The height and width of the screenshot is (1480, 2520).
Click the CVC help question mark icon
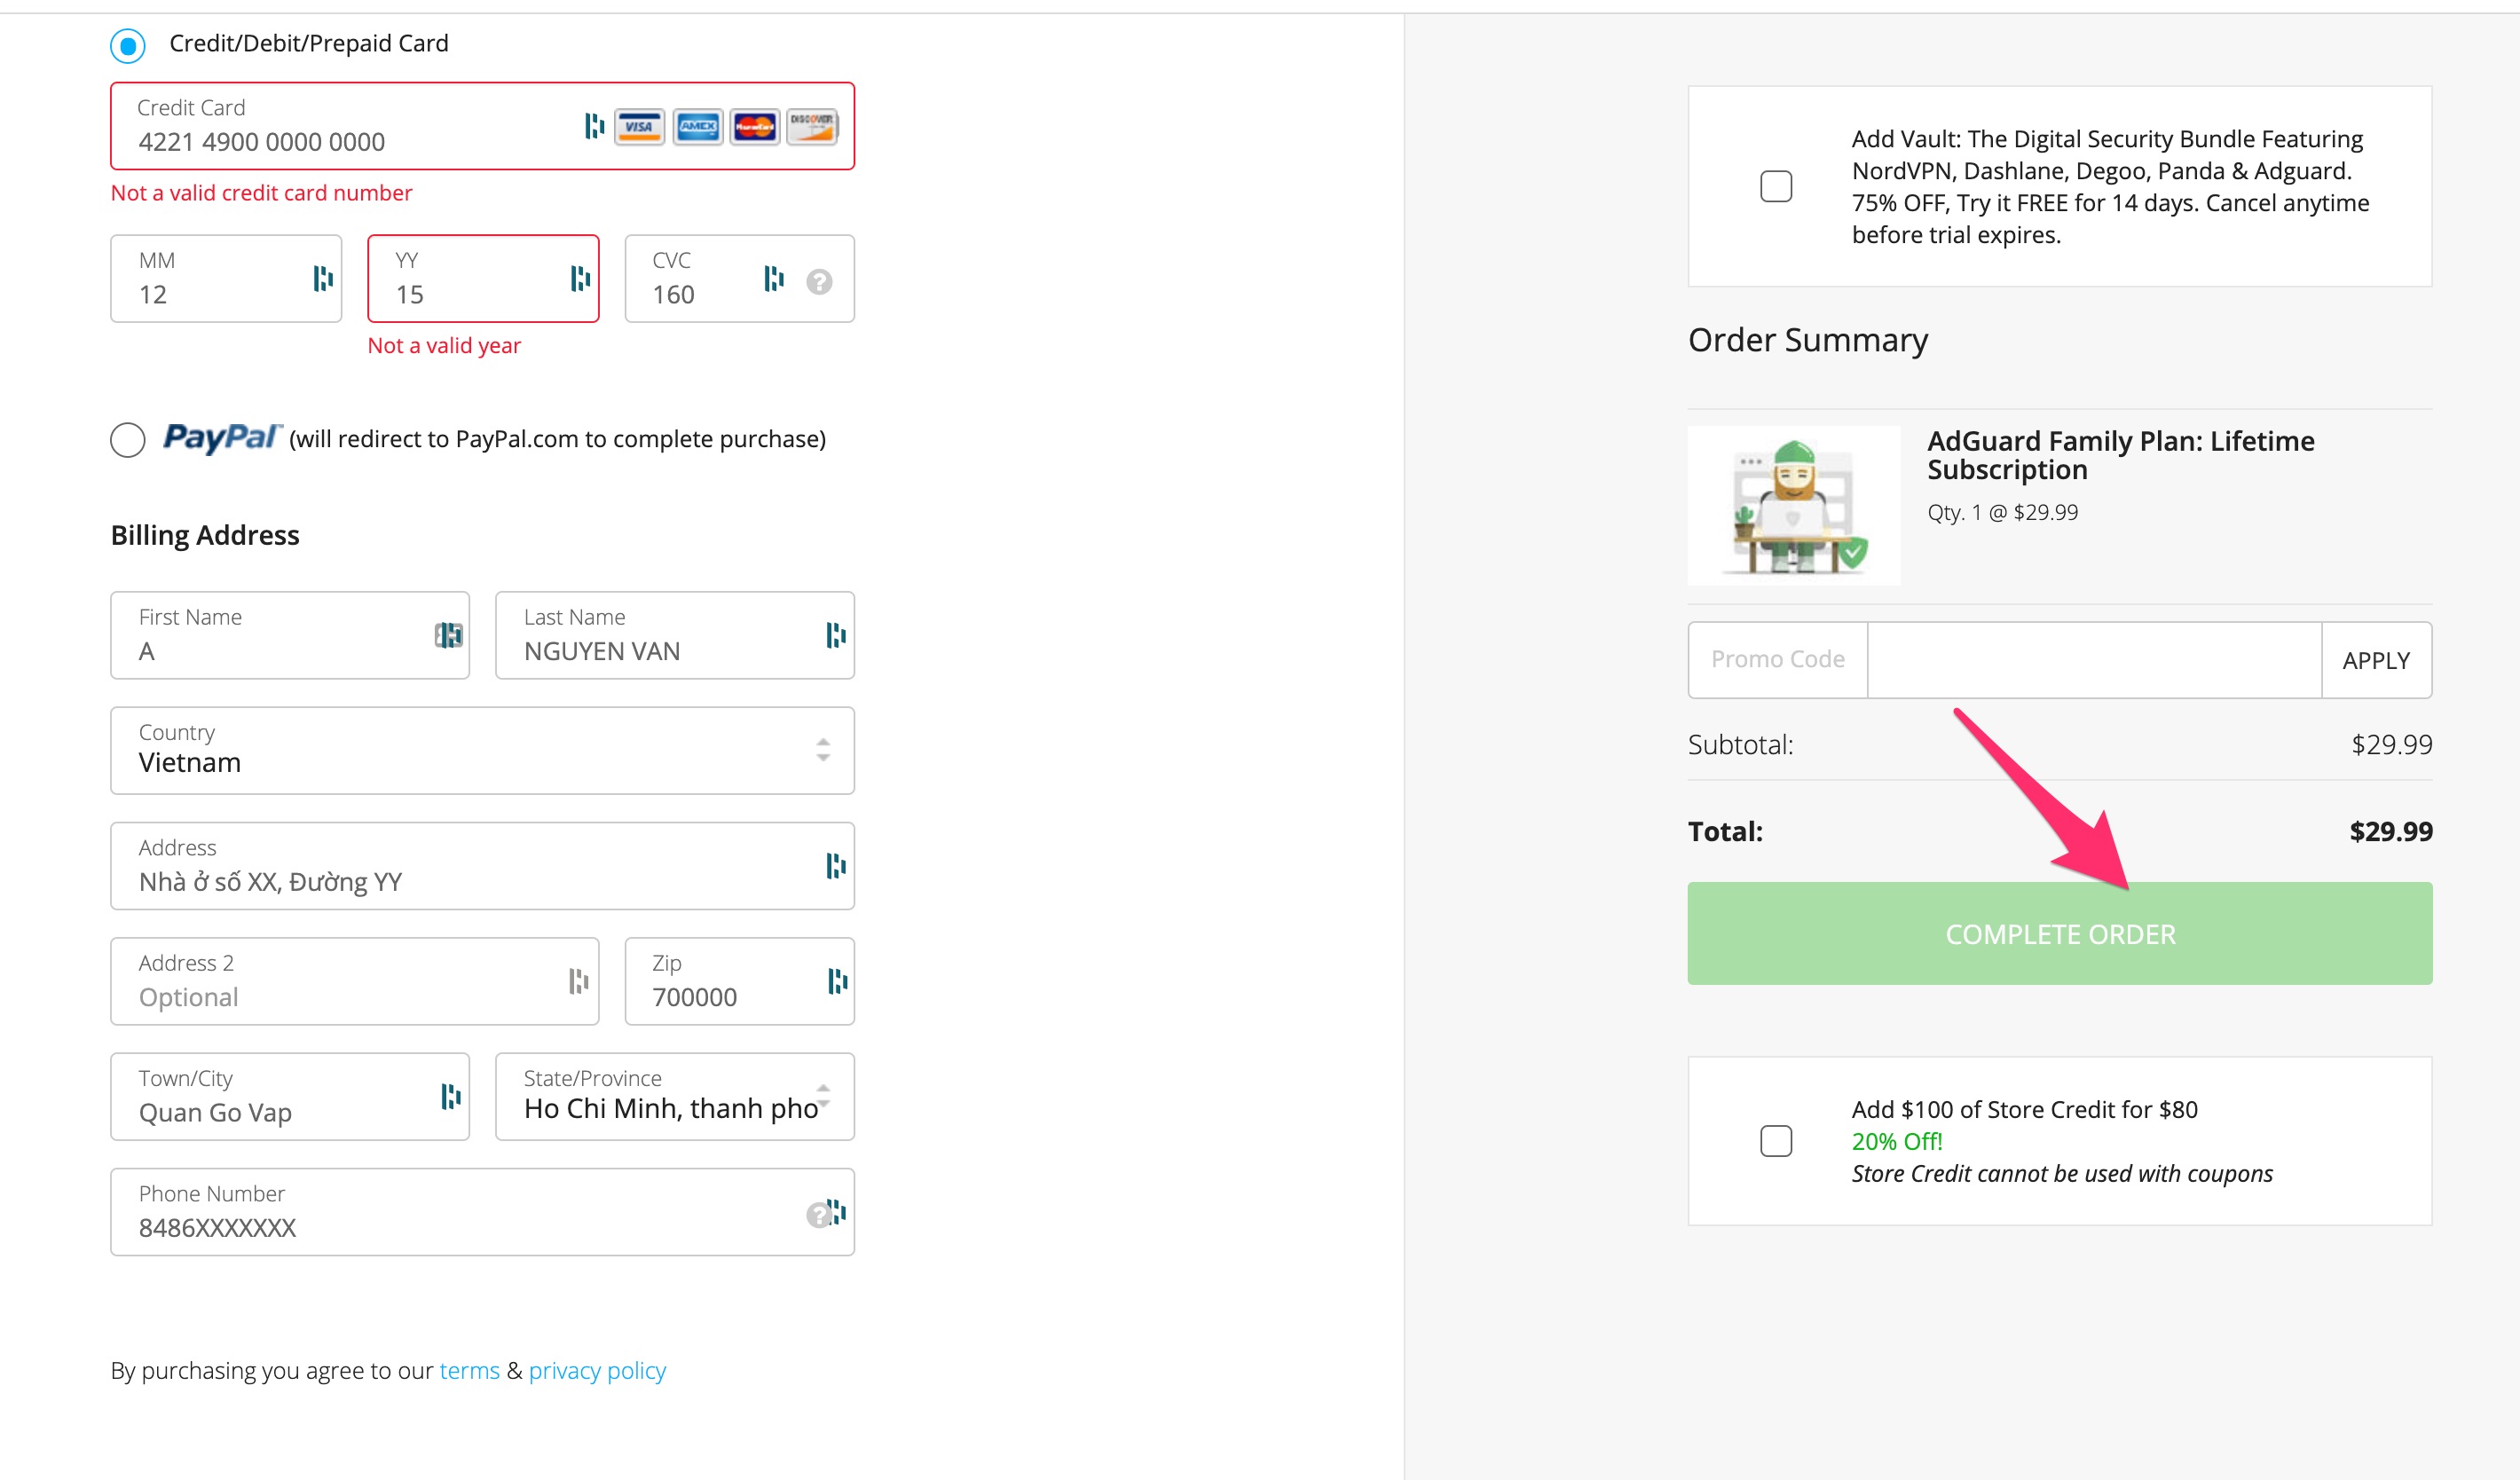819,282
